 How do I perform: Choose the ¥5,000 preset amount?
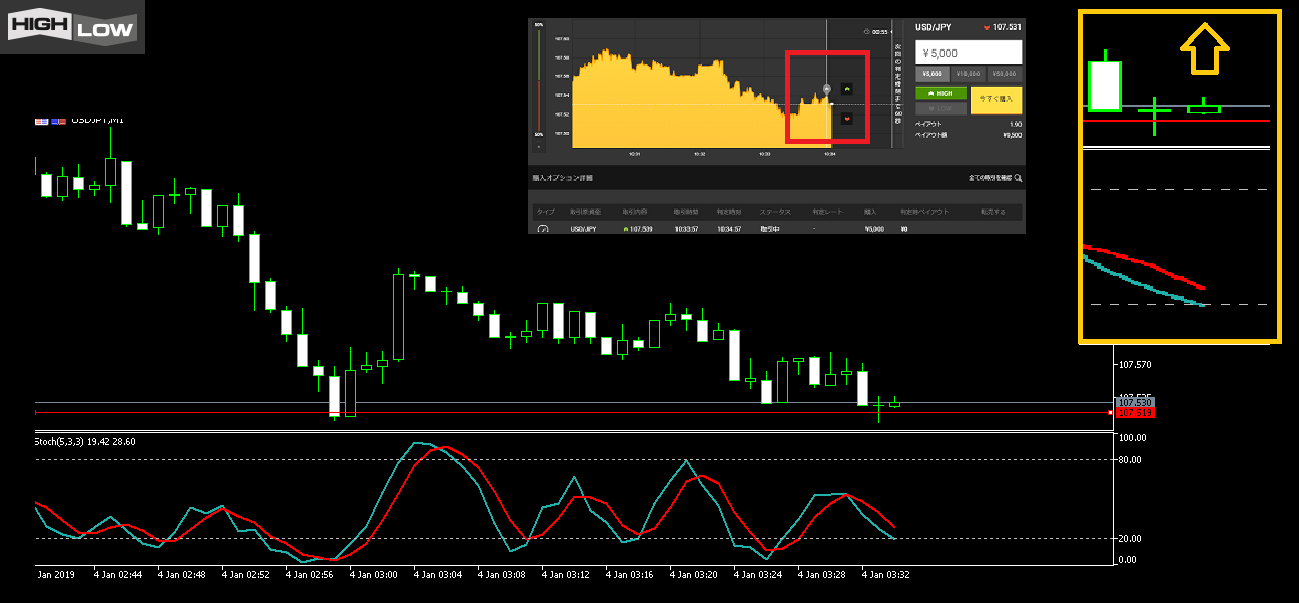coord(931,74)
